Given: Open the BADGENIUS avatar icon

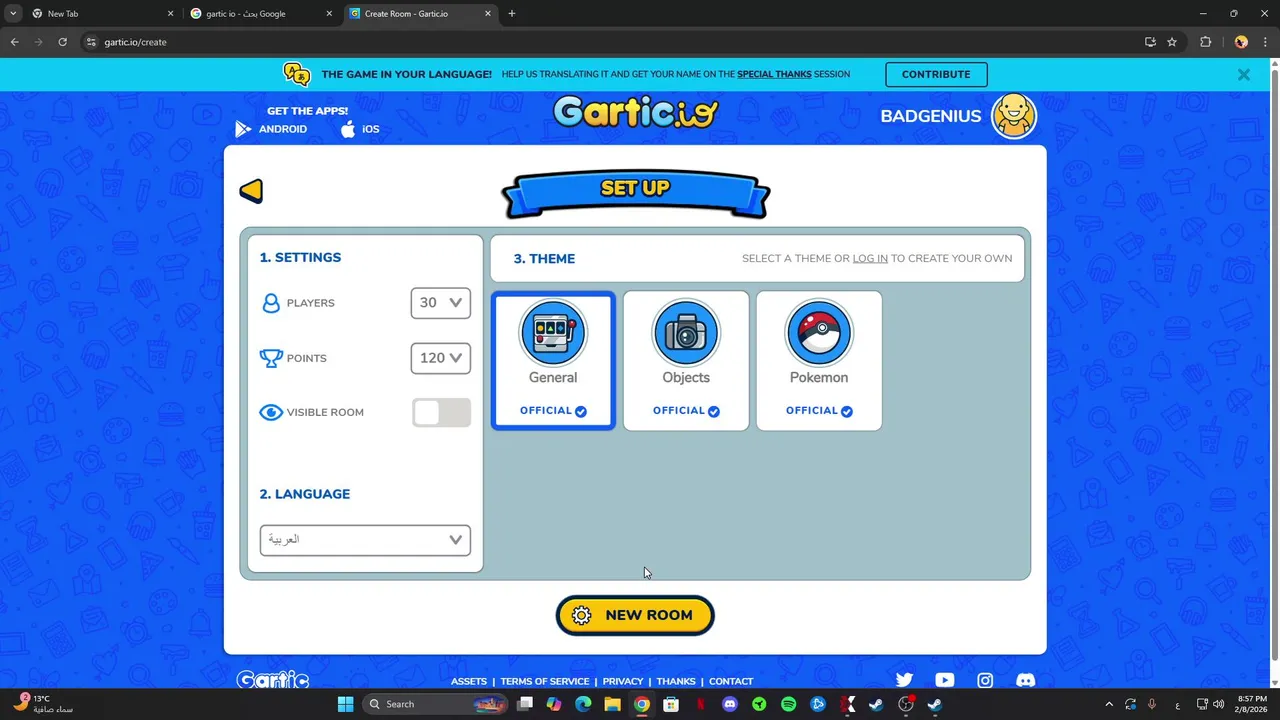Looking at the screenshot, I should [1014, 116].
